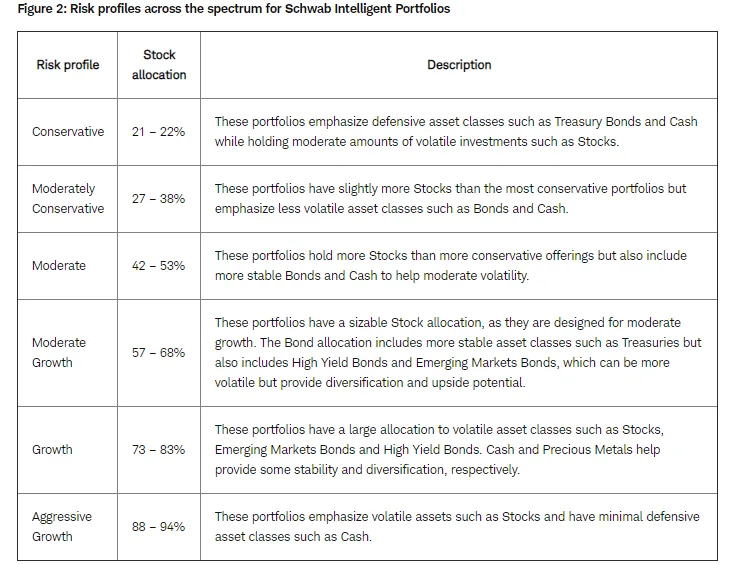731x565 pixels.
Task: Select the Stock allocation column header
Action: [x=159, y=65]
